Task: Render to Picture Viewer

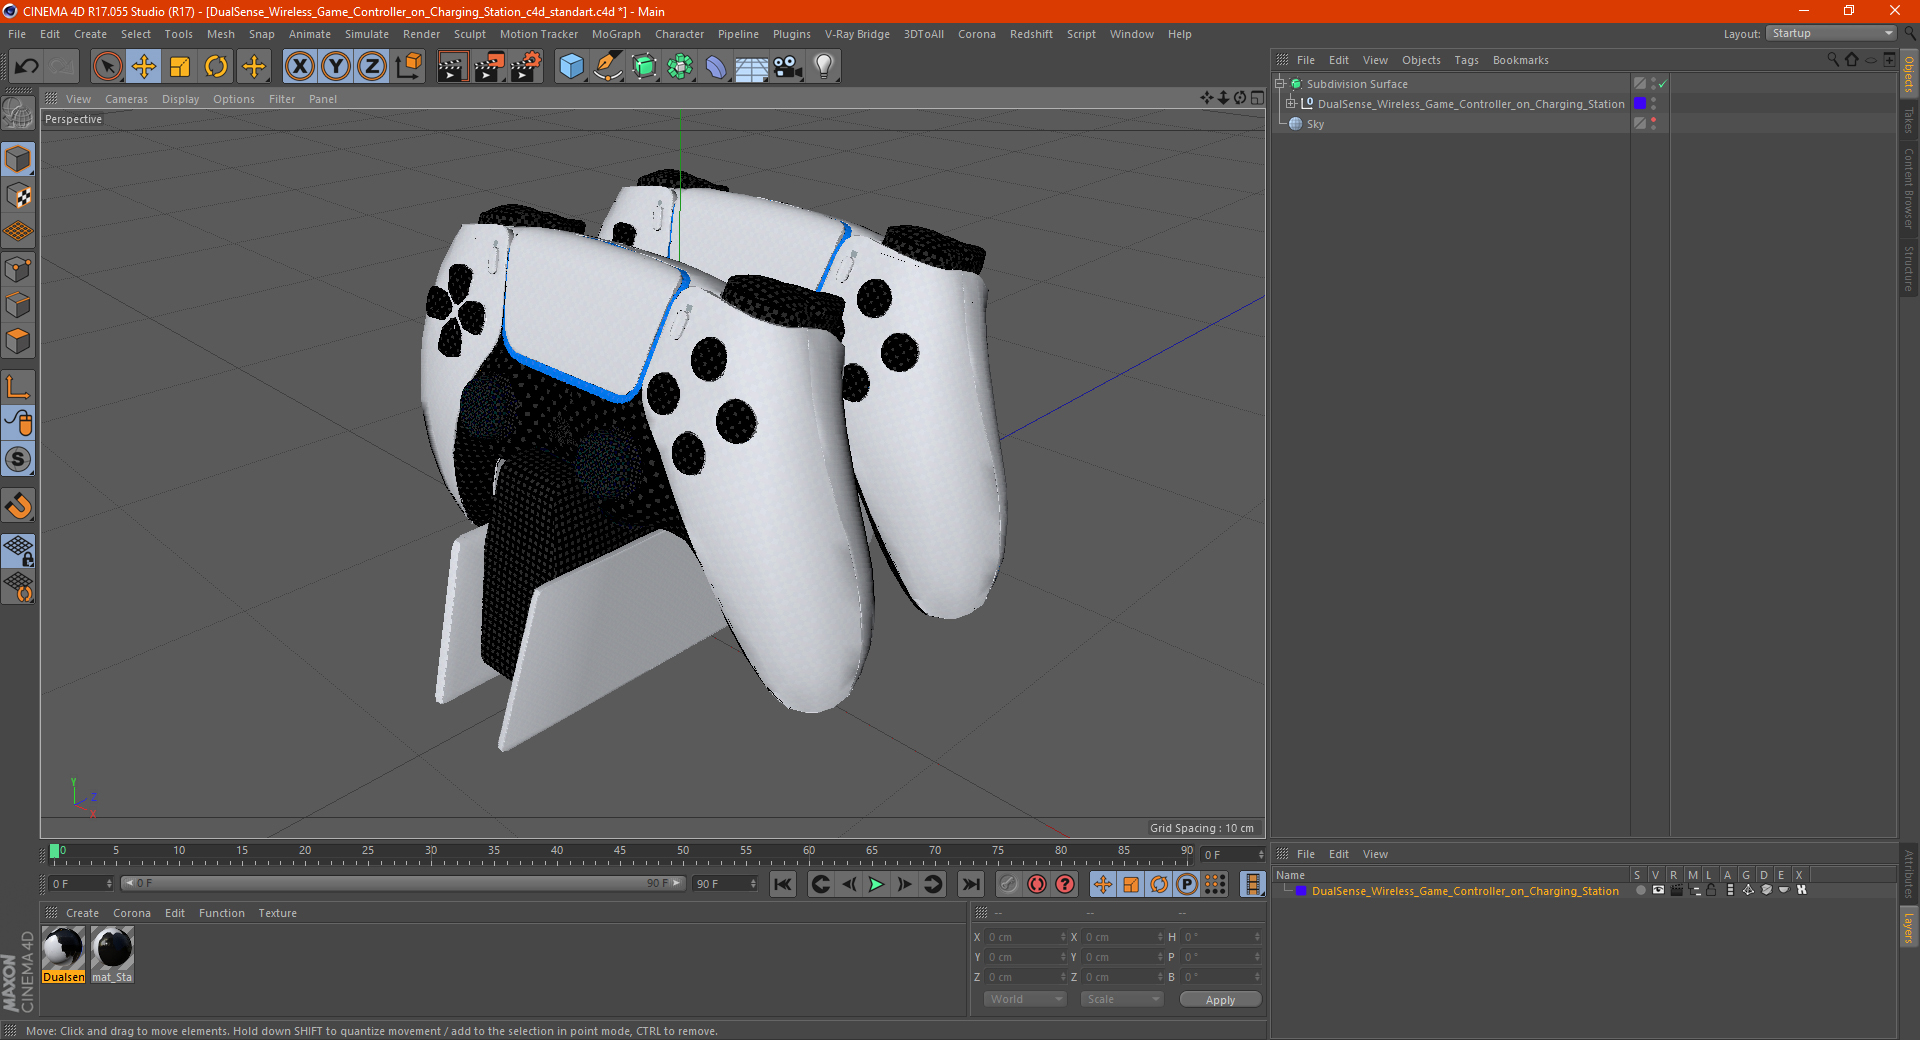Action: (x=489, y=67)
